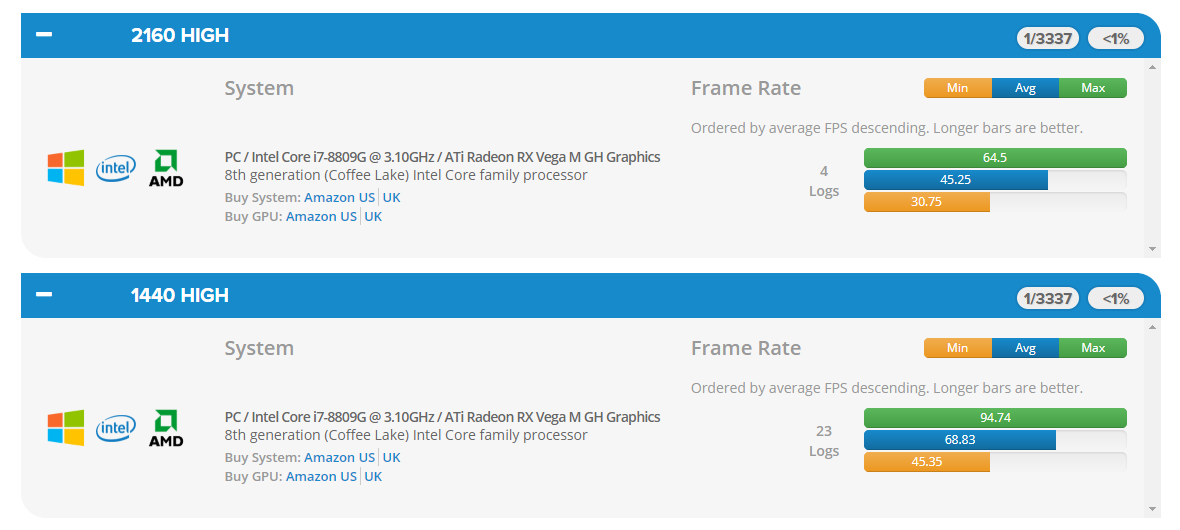The image size is (1180, 530).
Task: Toggle Avg frame rate in 2160 HIGH panel
Action: coord(1025,88)
